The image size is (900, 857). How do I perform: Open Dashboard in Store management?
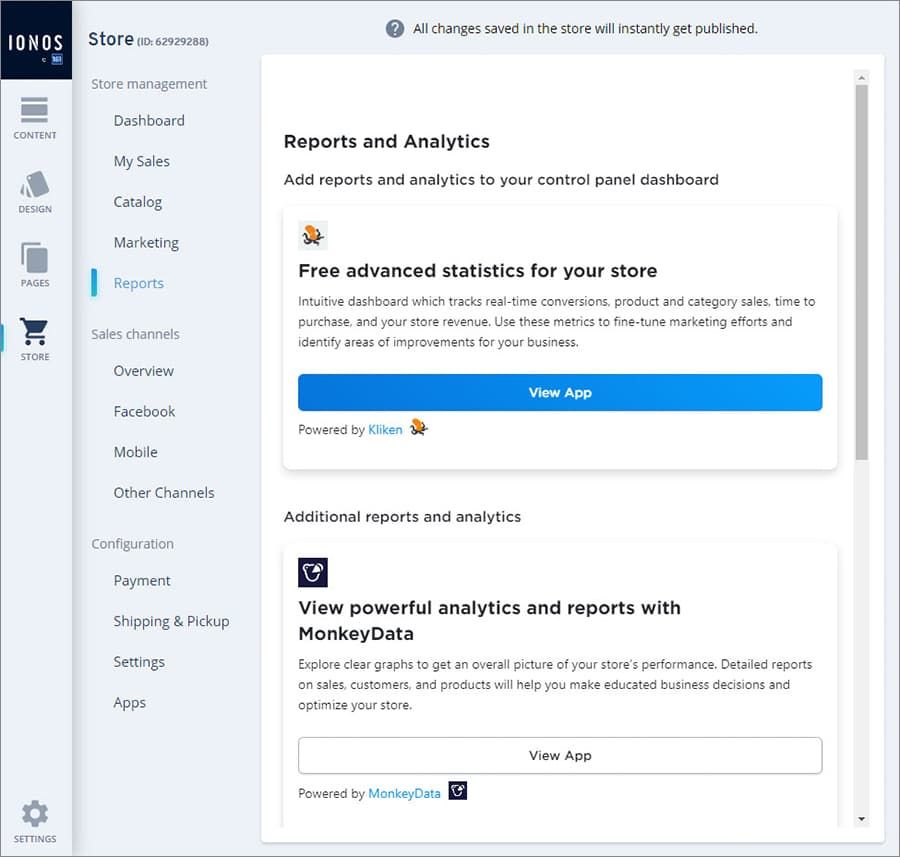click(x=149, y=121)
